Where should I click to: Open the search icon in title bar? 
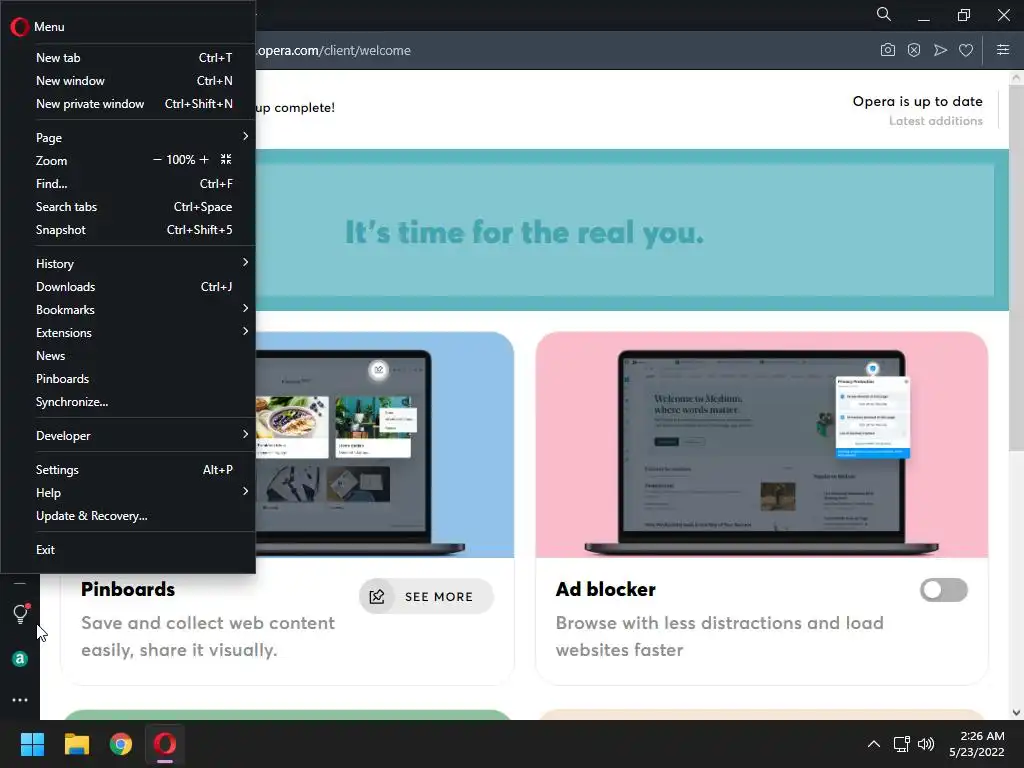click(x=884, y=14)
